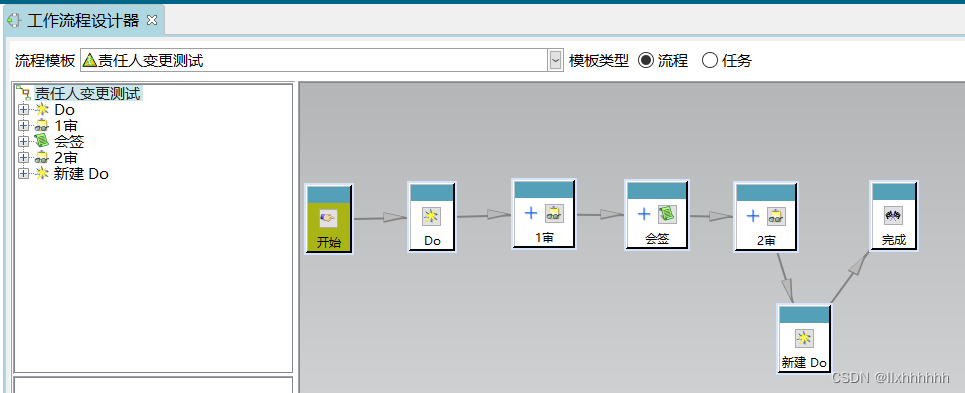This screenshot has height=393, width=965.
Task: Click the 新建 Do star icon in tree
Action: [x=42, y=174]
